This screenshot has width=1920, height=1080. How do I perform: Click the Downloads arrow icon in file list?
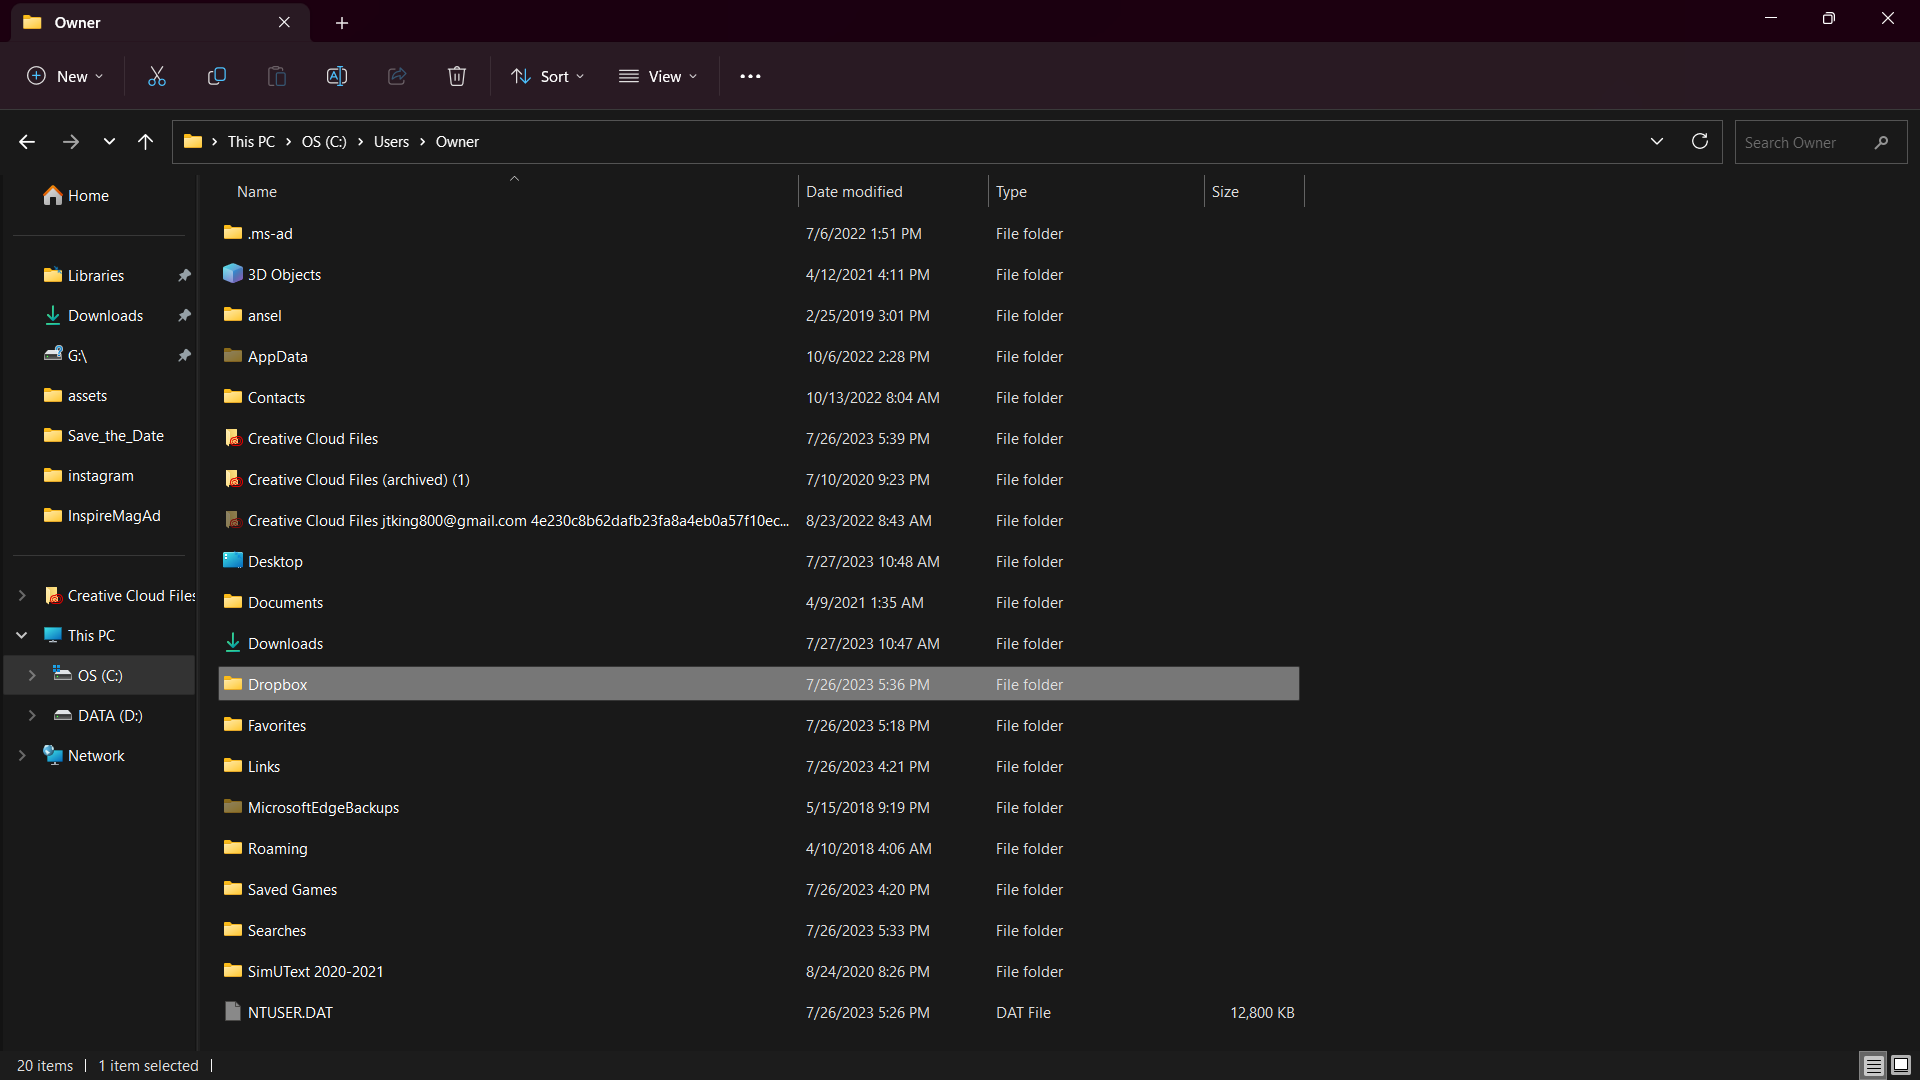click(x=233, y=642)
